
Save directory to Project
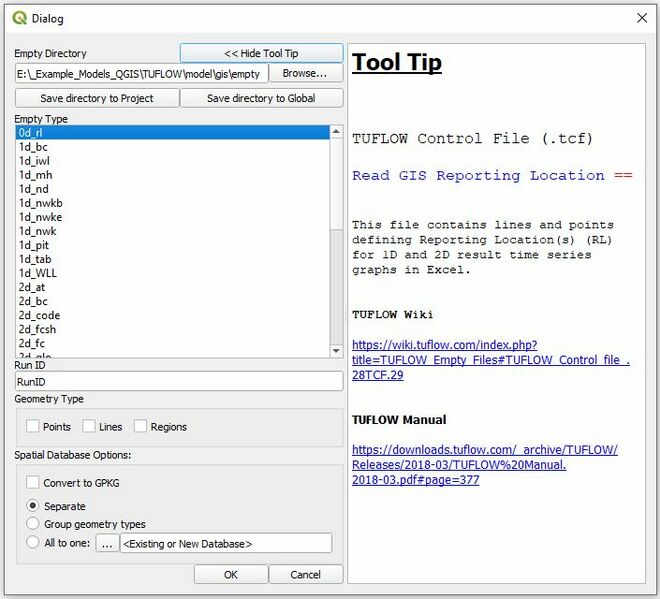pyautogui.click(x=97, y=98)
